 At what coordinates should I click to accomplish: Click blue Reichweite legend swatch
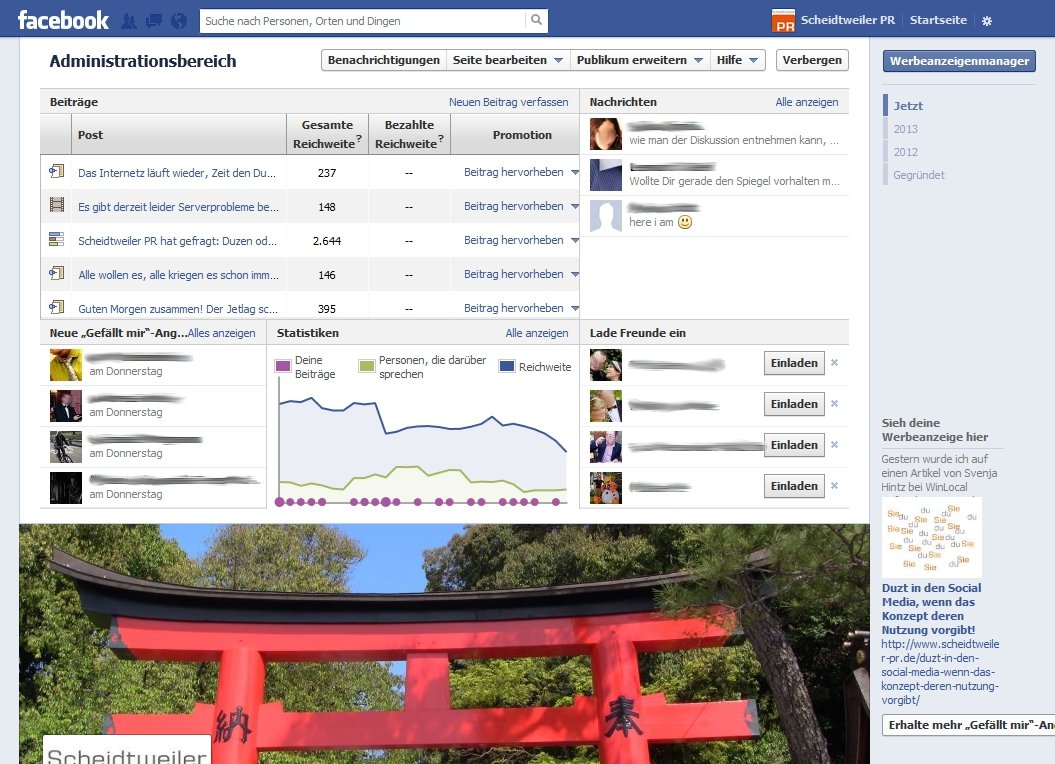pos(507,366)
